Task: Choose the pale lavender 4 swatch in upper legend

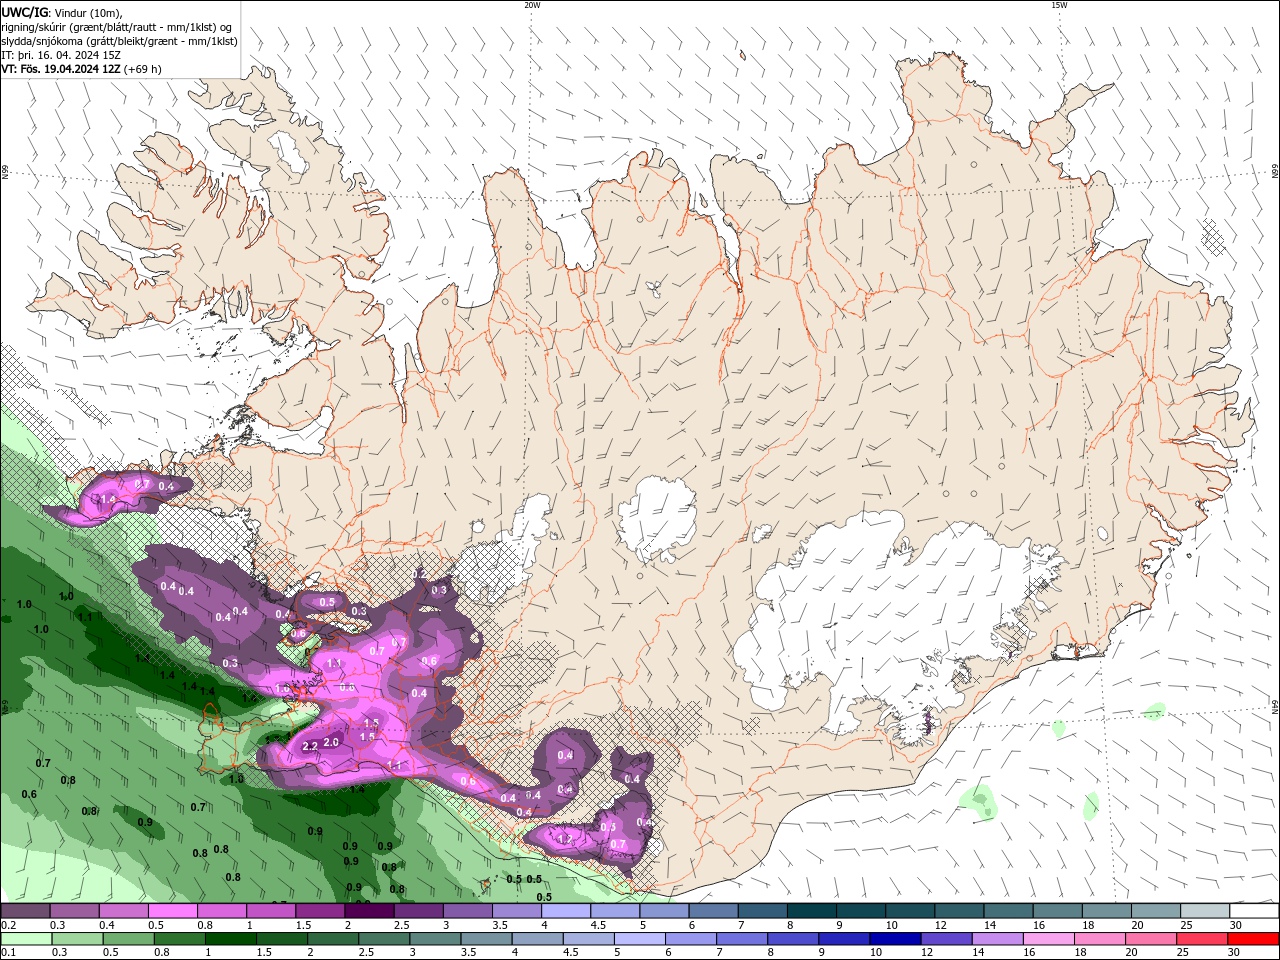Action: [566, 911]
